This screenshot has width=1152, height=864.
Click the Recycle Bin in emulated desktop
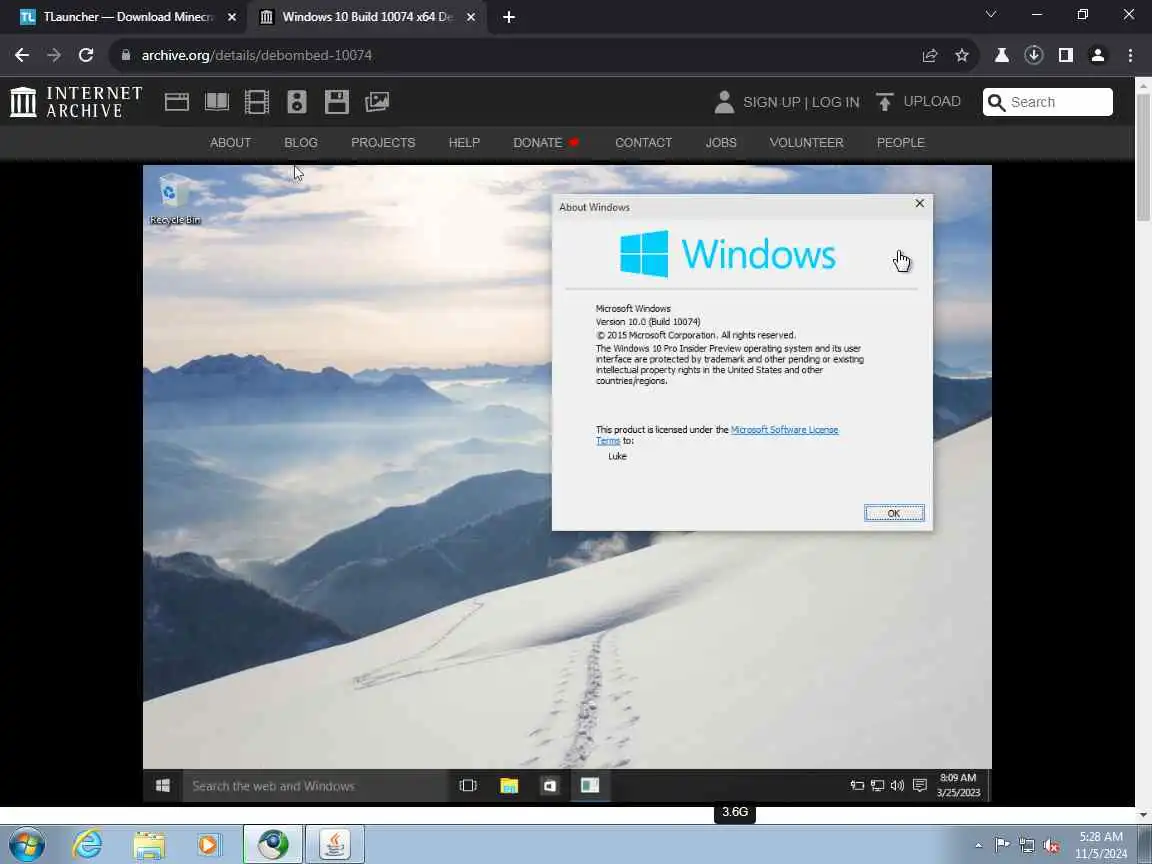174,198
